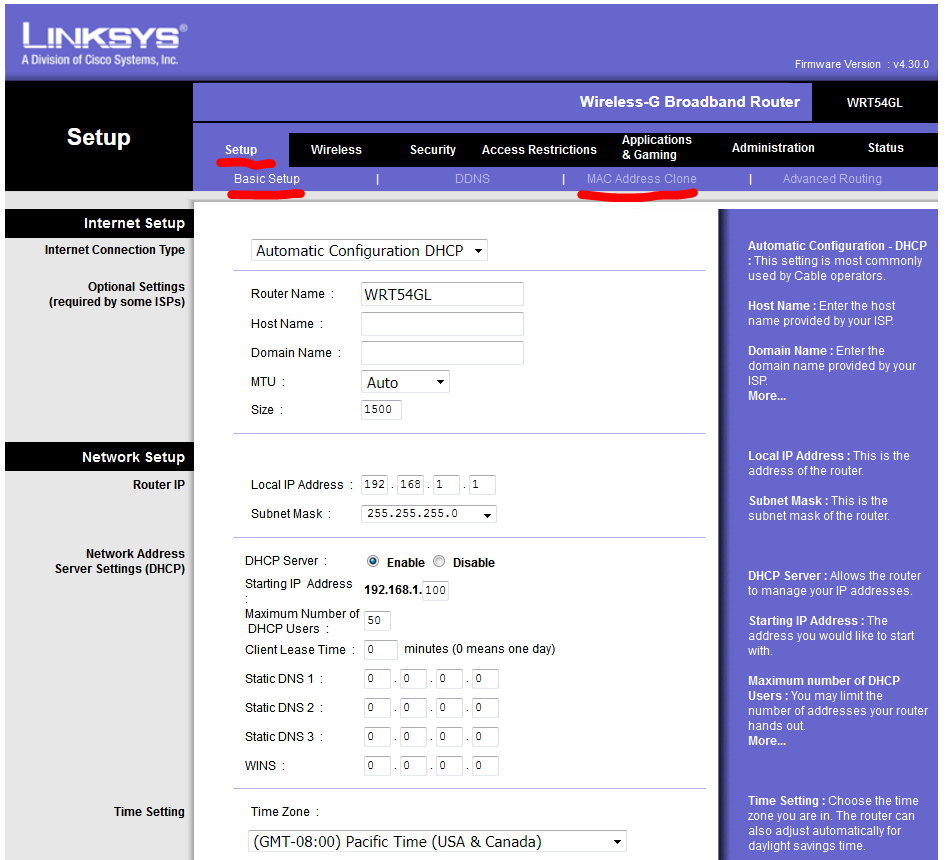
Task: Open the Internet Connection Type dropdown
Action: pyautogui.click(x=369, y=251)
